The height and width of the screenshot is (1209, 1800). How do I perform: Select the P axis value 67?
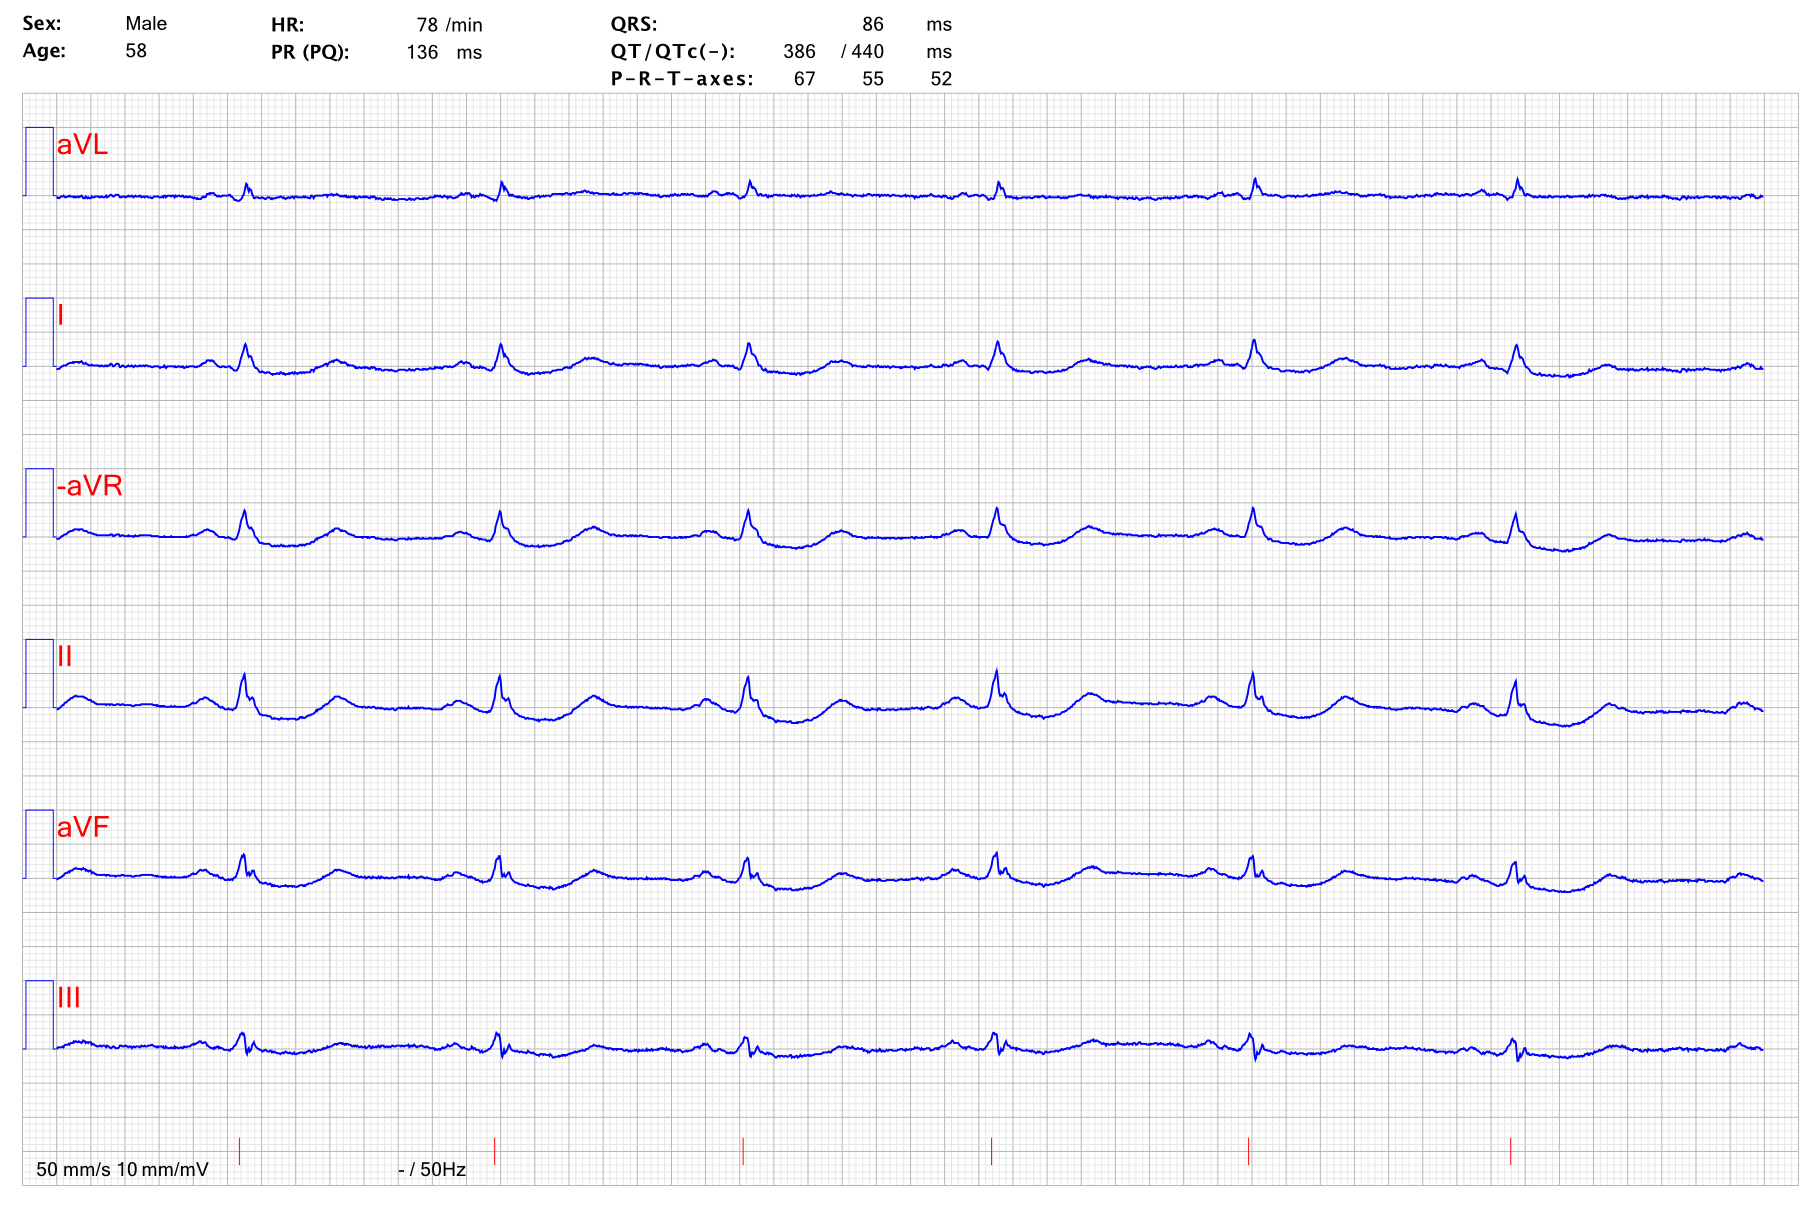(x=805, y=79)
